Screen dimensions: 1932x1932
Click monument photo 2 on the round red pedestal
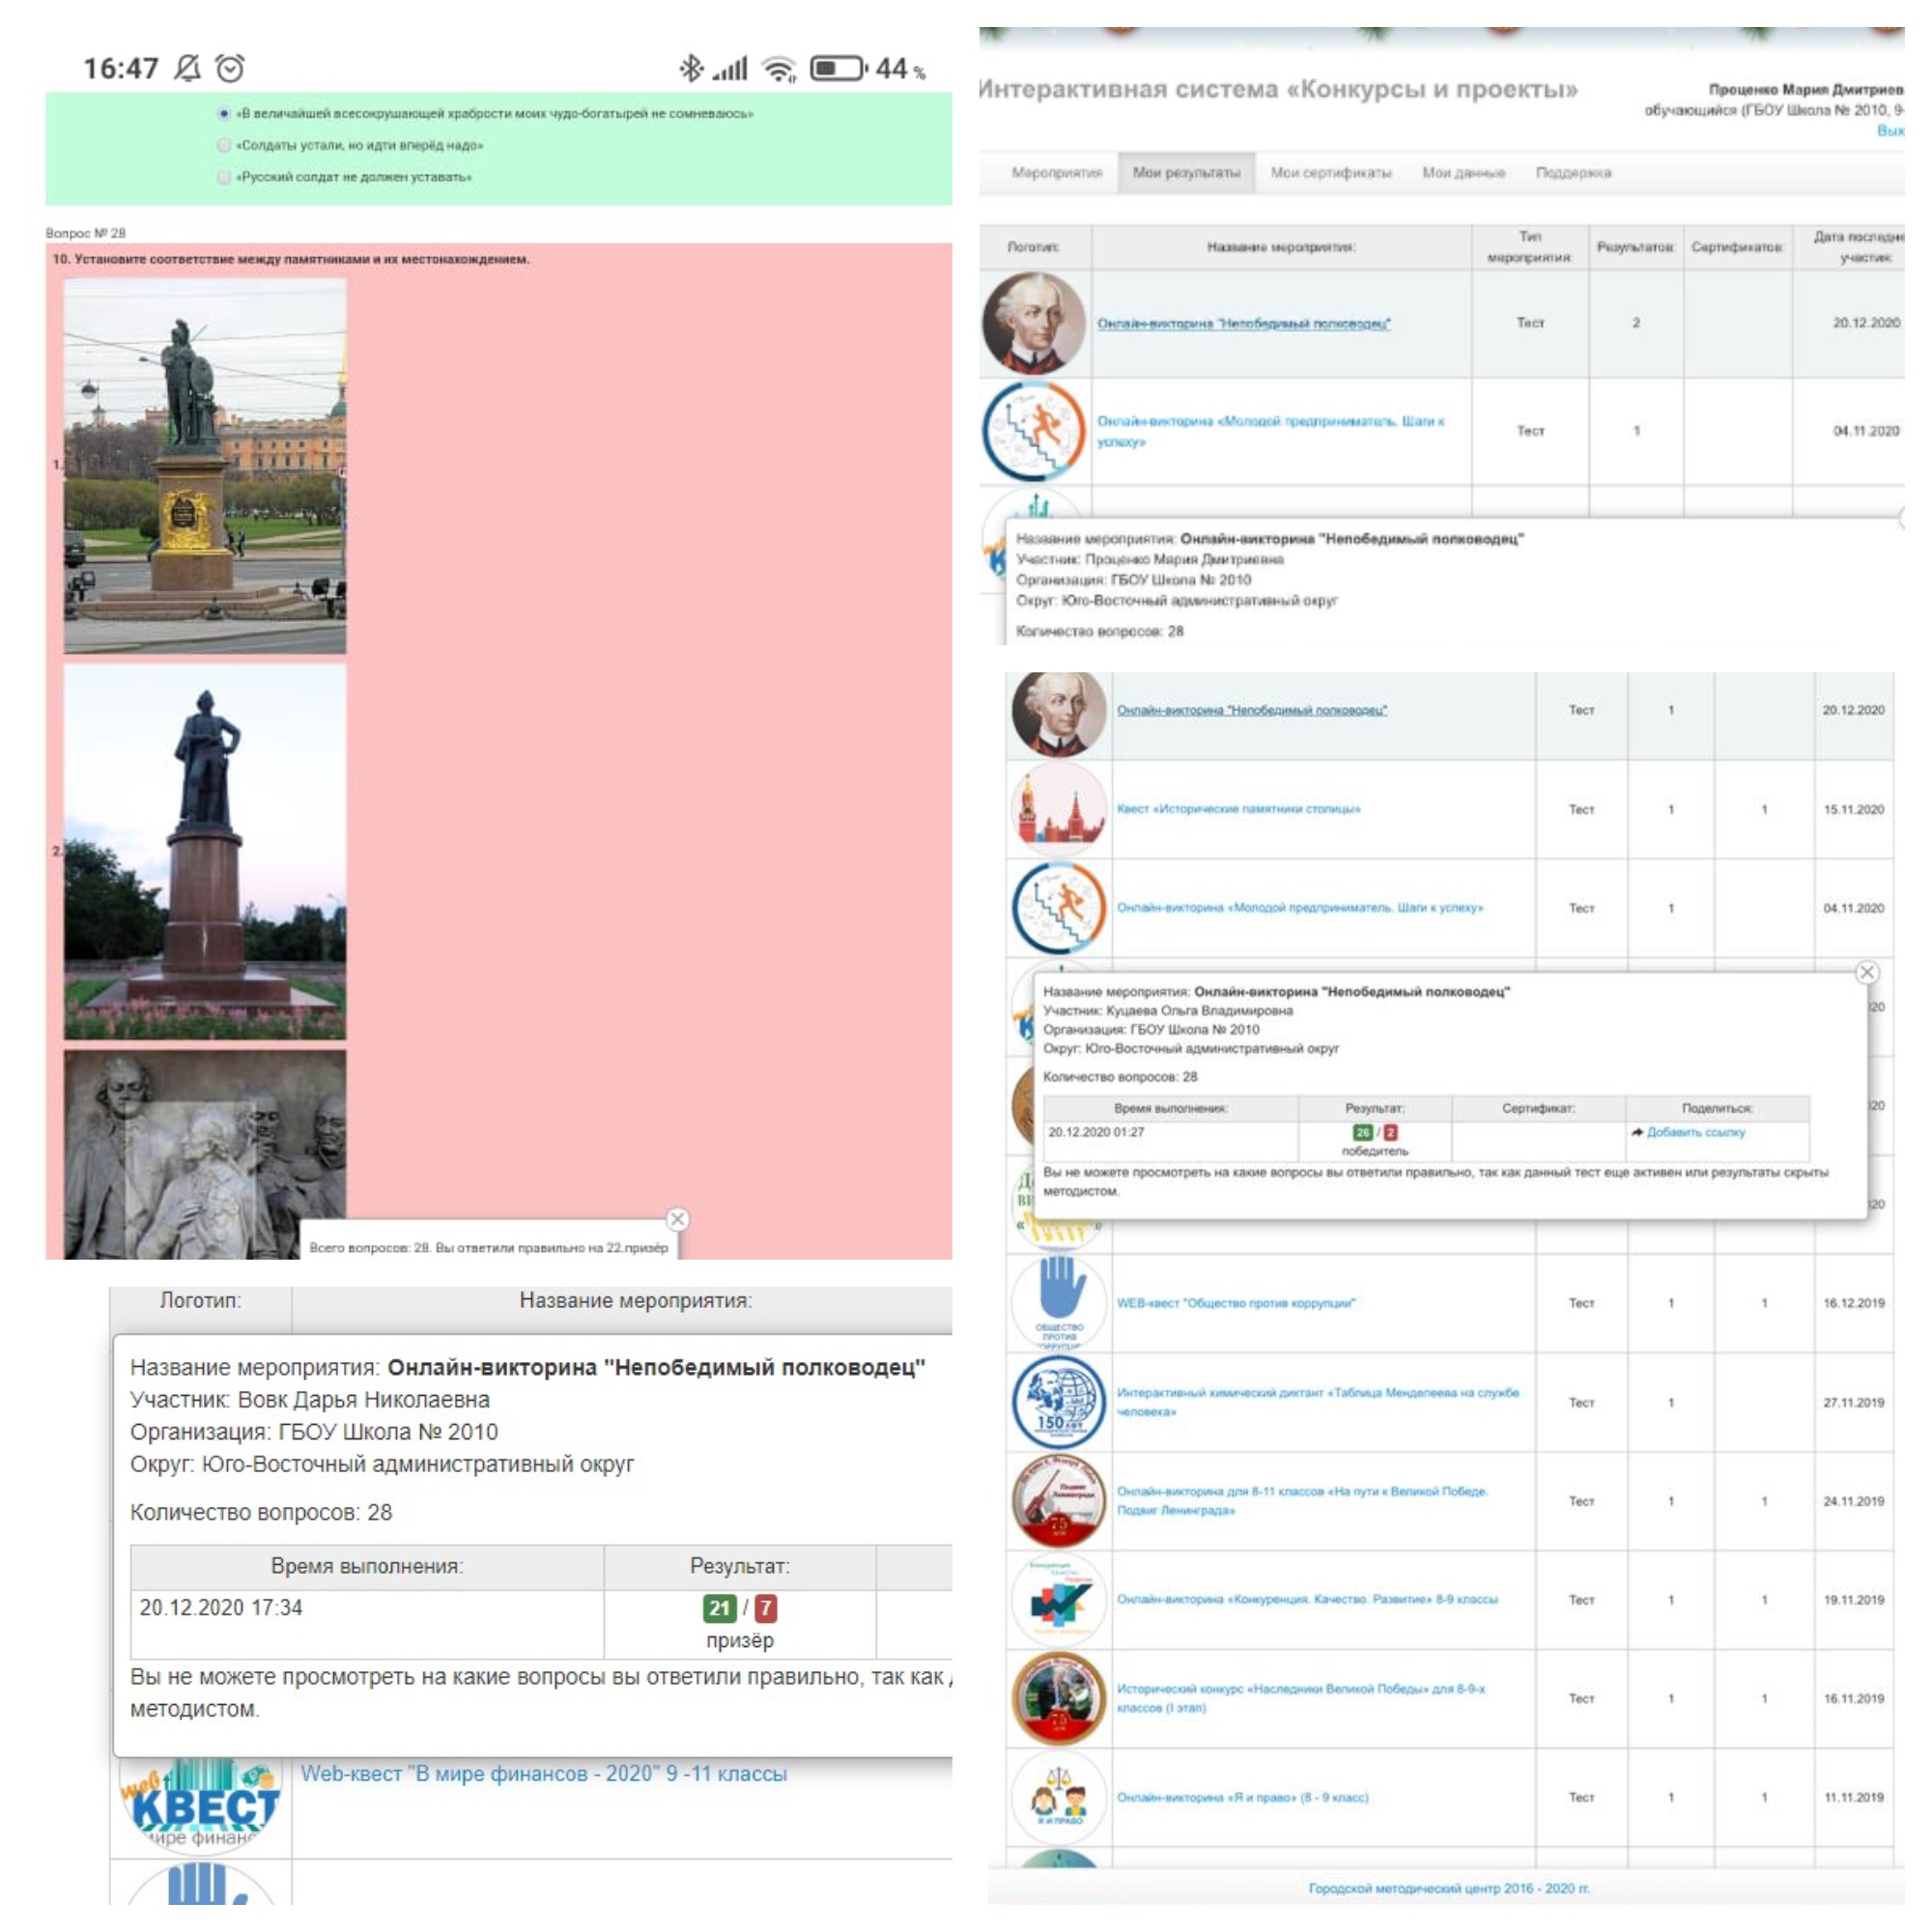[205, 852]
